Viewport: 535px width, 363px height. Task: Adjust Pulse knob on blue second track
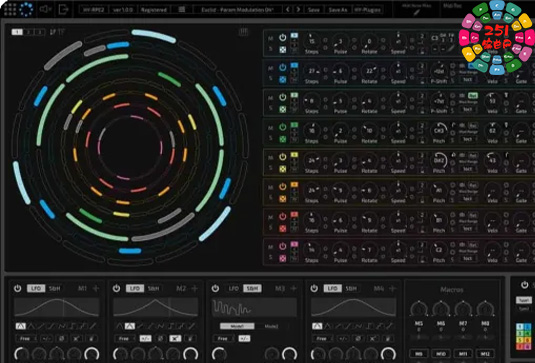tap(340, 71)
